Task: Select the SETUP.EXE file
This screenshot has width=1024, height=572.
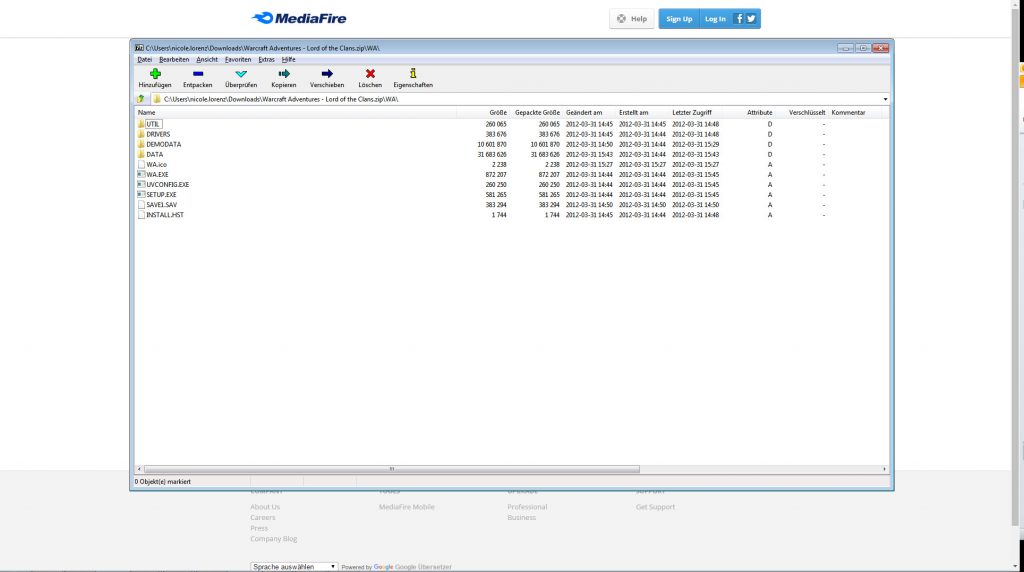Action: tap(161, 194)
